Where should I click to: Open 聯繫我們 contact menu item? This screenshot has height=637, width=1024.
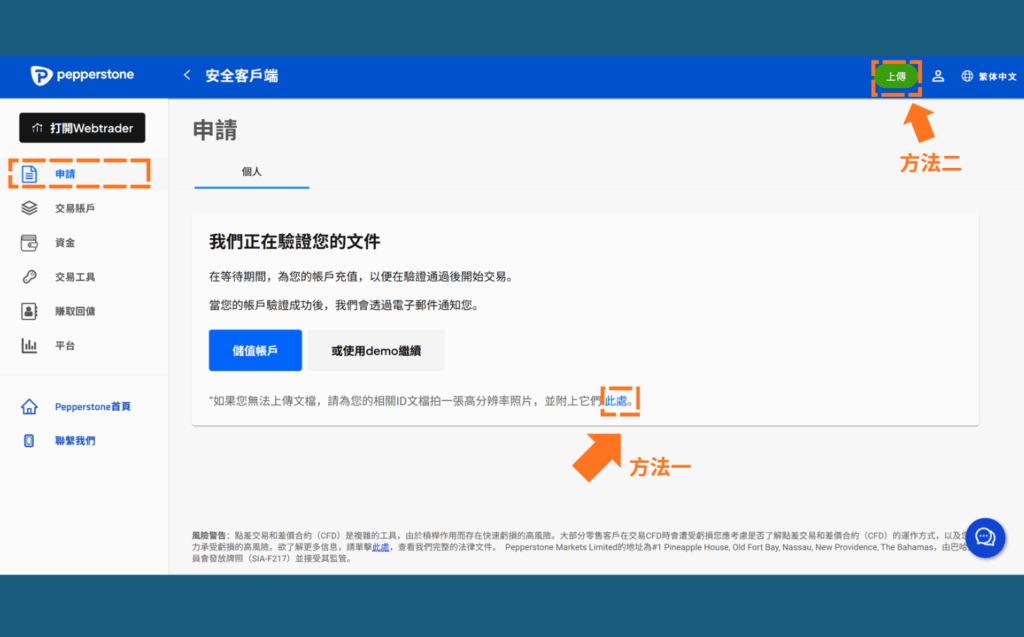click(75, 441)
